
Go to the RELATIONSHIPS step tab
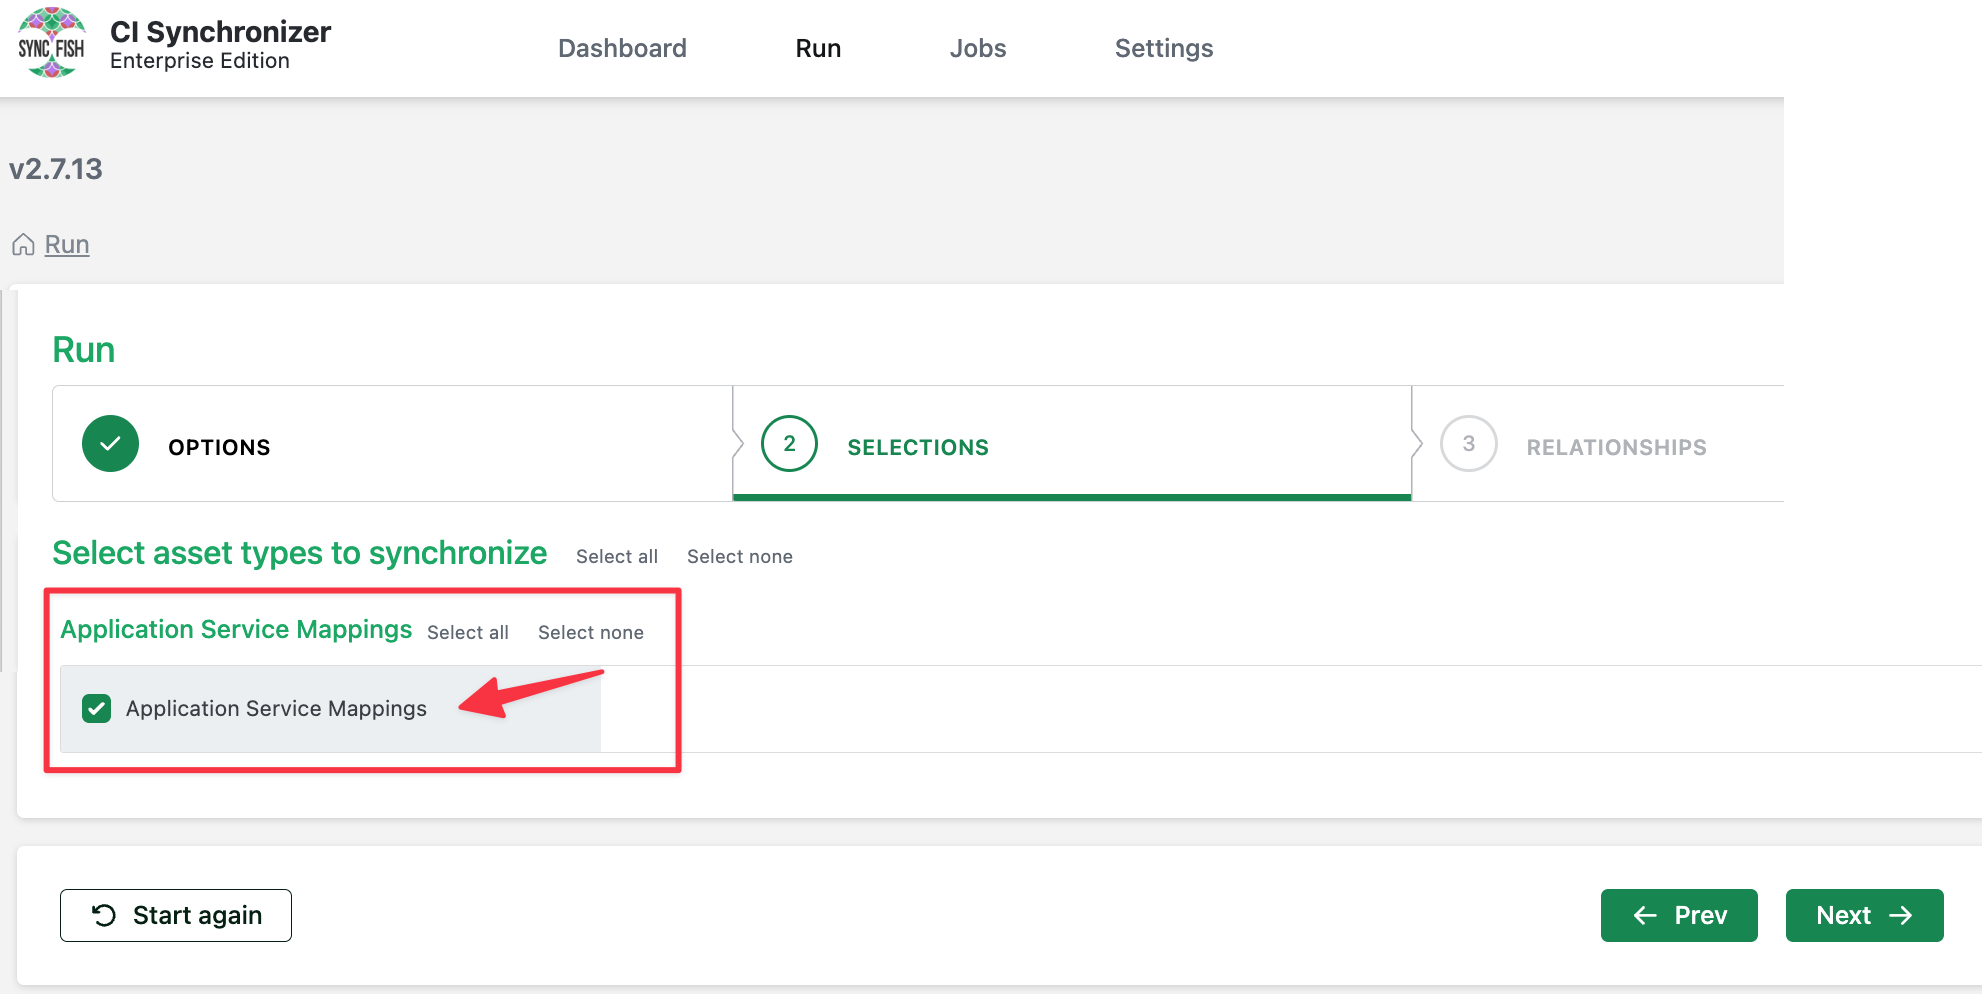tap(1597, 444)
